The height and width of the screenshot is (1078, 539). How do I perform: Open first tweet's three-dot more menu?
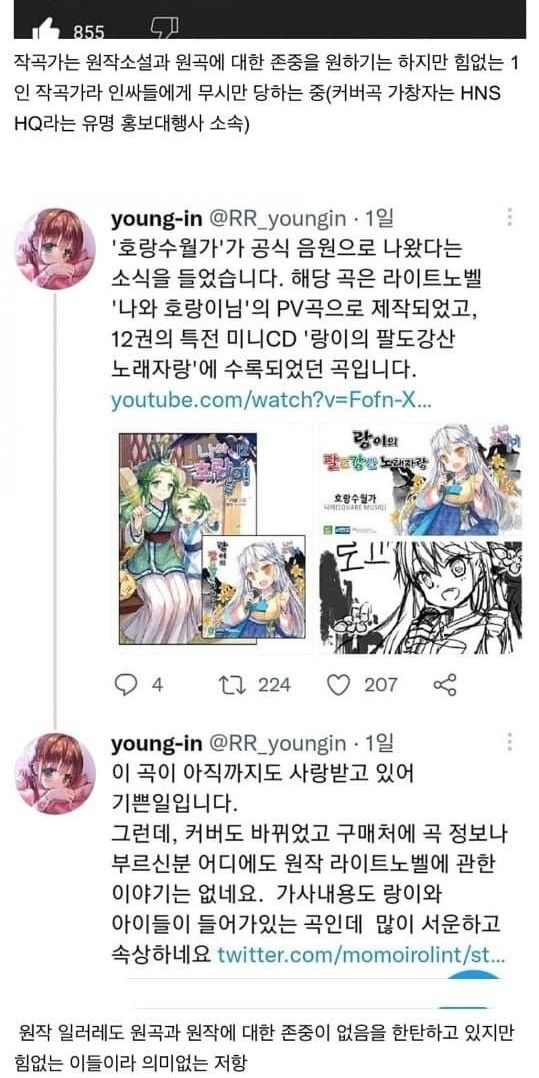point(509,218)
